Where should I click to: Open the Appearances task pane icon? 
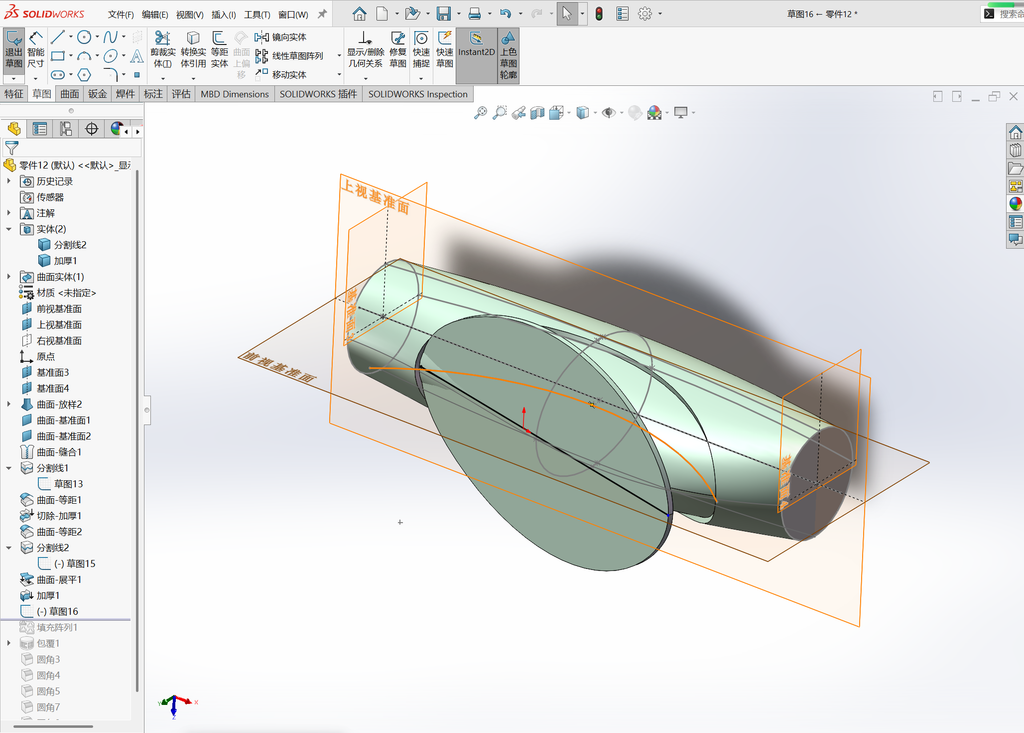coord(1015,204)
